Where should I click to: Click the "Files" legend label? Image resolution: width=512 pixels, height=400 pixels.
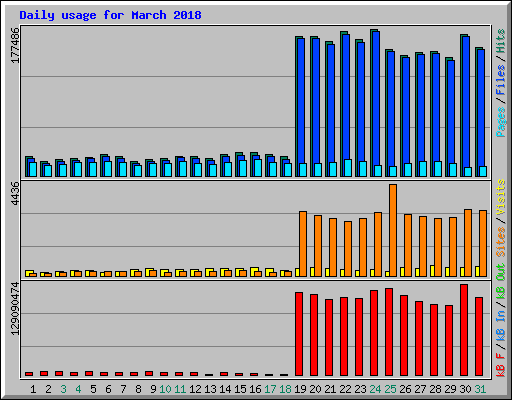coord(500,80)
